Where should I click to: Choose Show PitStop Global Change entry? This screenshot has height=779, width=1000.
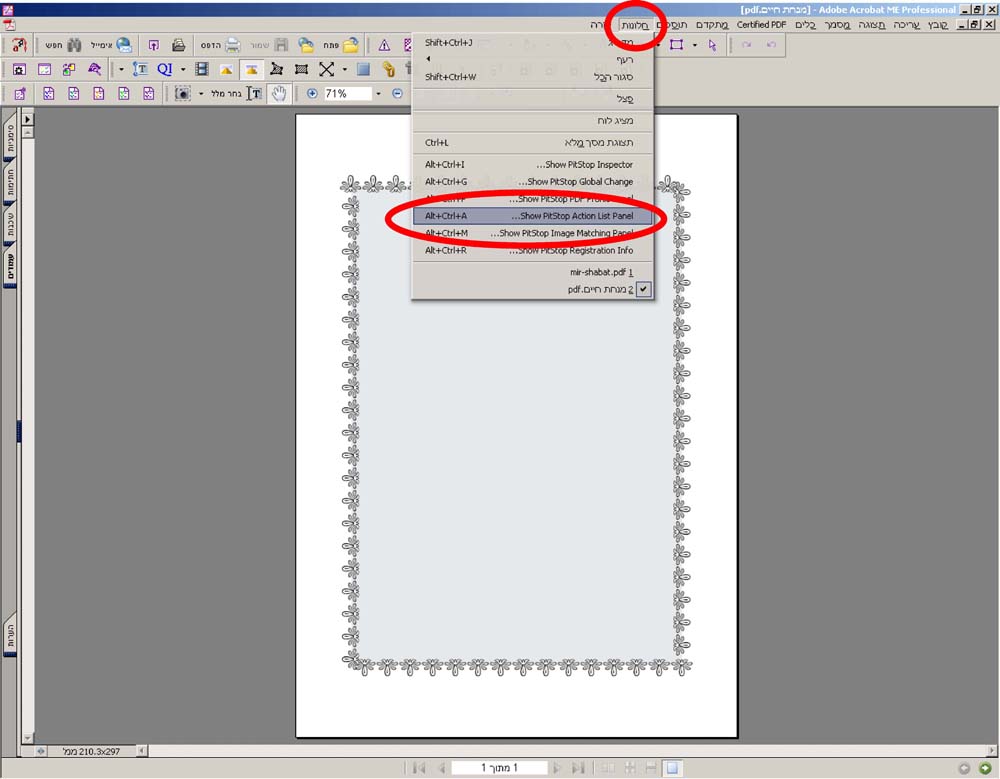533,182
